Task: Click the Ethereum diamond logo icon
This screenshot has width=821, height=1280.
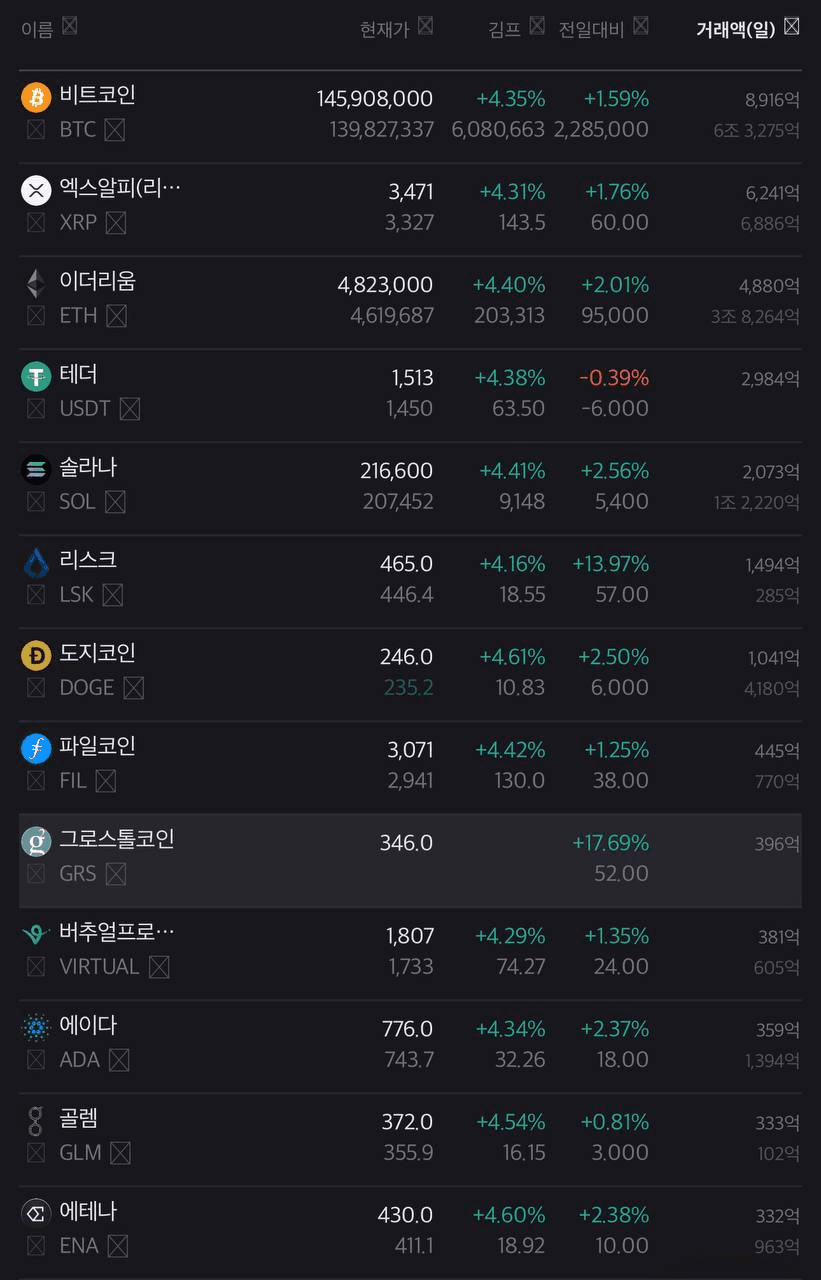Action: click(36, 284)
